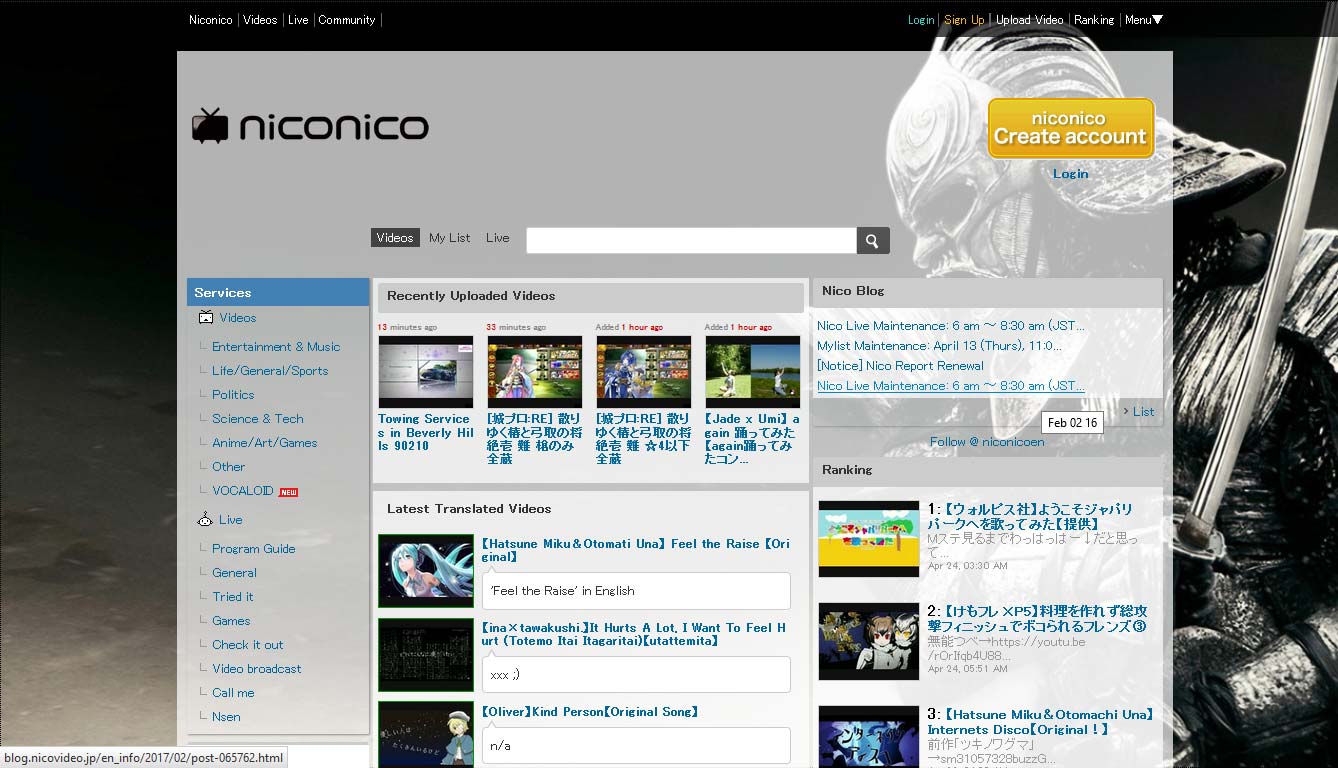
Task: Click Jade x Umi again video title
Action: pyautogui.click(x=752, y=439)
